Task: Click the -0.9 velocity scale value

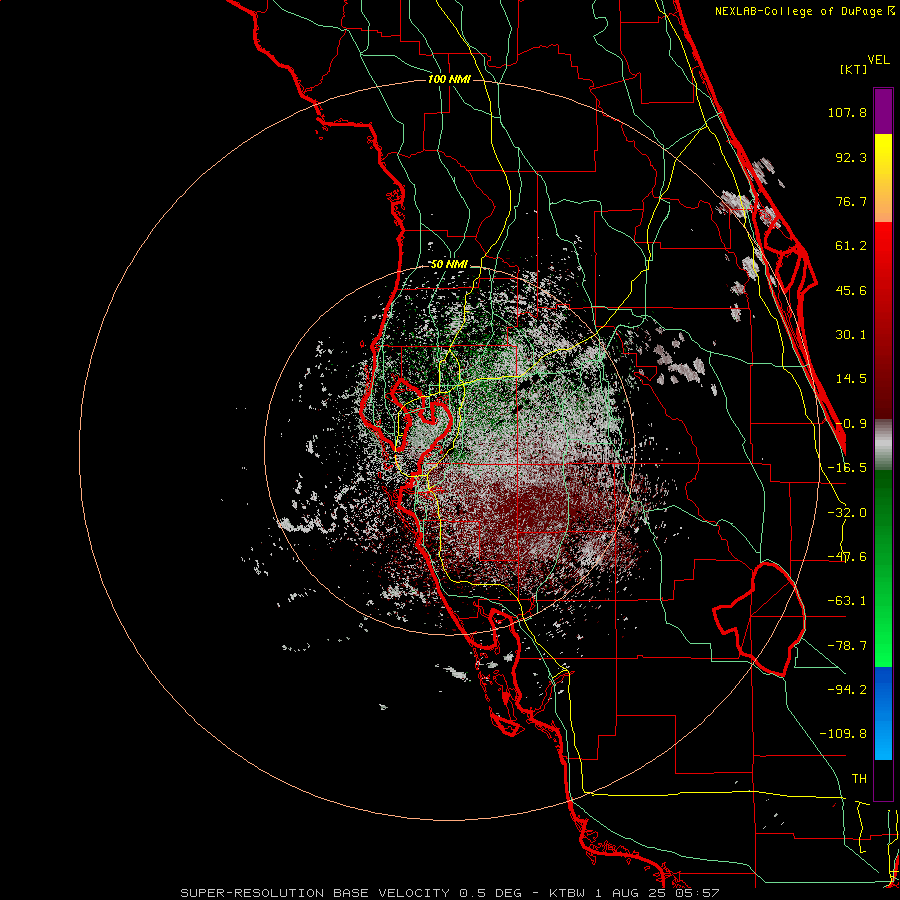Action: 851,424
